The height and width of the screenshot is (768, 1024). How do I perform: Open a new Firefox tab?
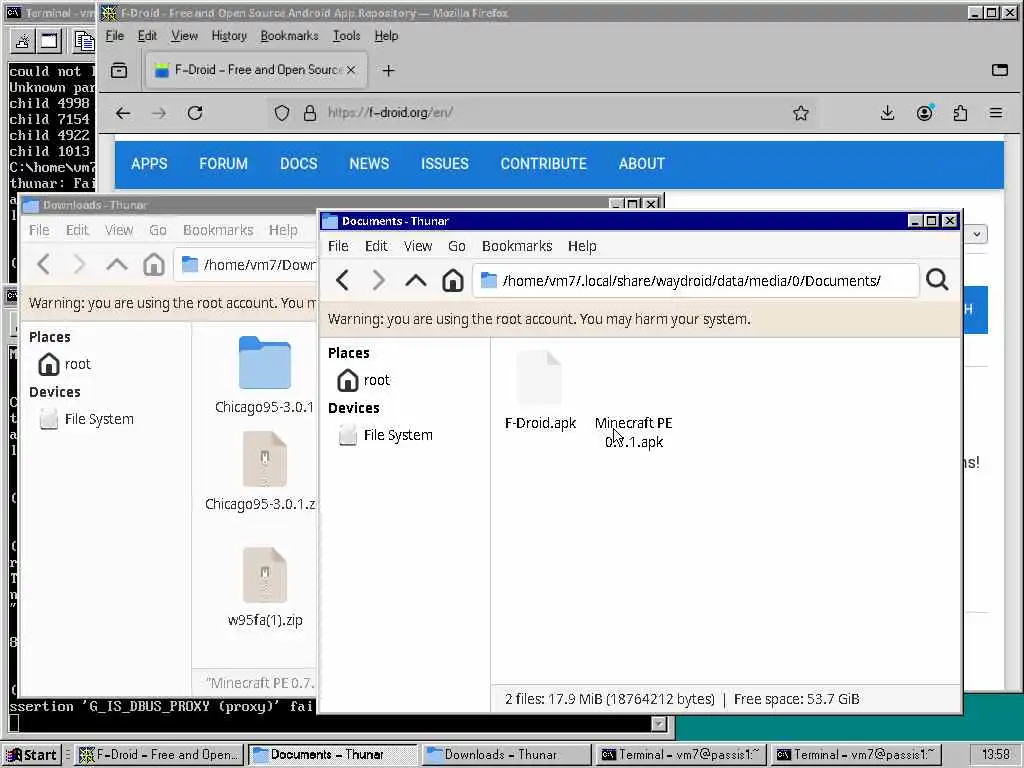[x=388, y=70]
